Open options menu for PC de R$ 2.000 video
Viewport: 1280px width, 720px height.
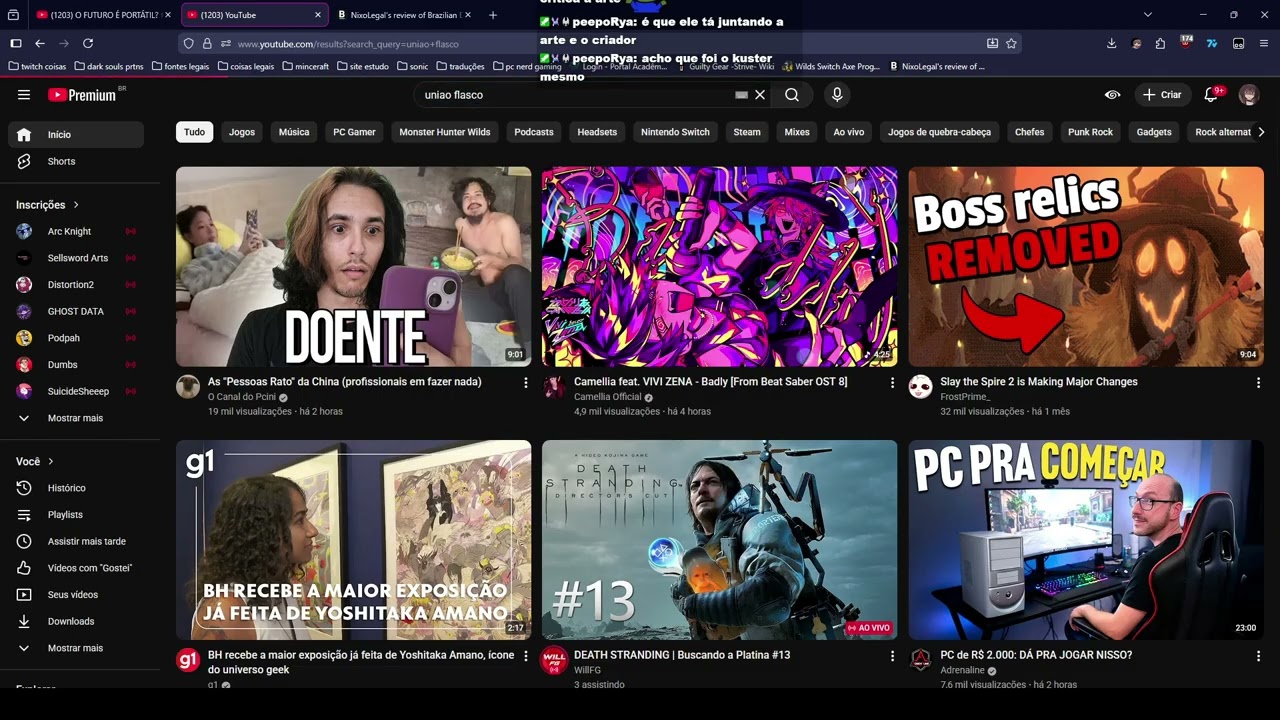(x=1258, y=656)
